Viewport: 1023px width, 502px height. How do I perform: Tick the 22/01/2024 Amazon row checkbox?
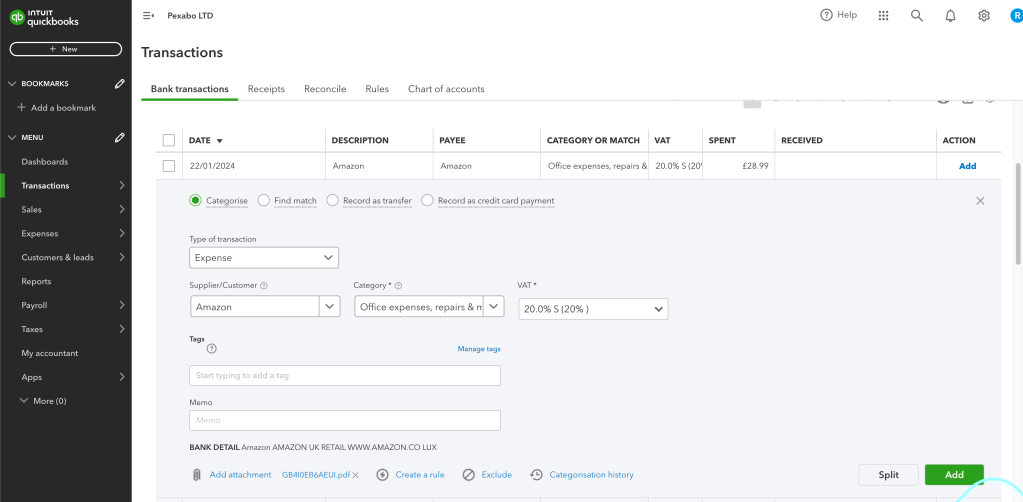[x=169, y=166]
